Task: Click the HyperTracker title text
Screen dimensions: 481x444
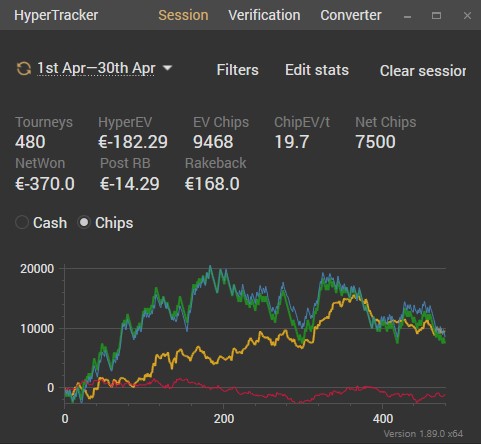Action: 56,15
